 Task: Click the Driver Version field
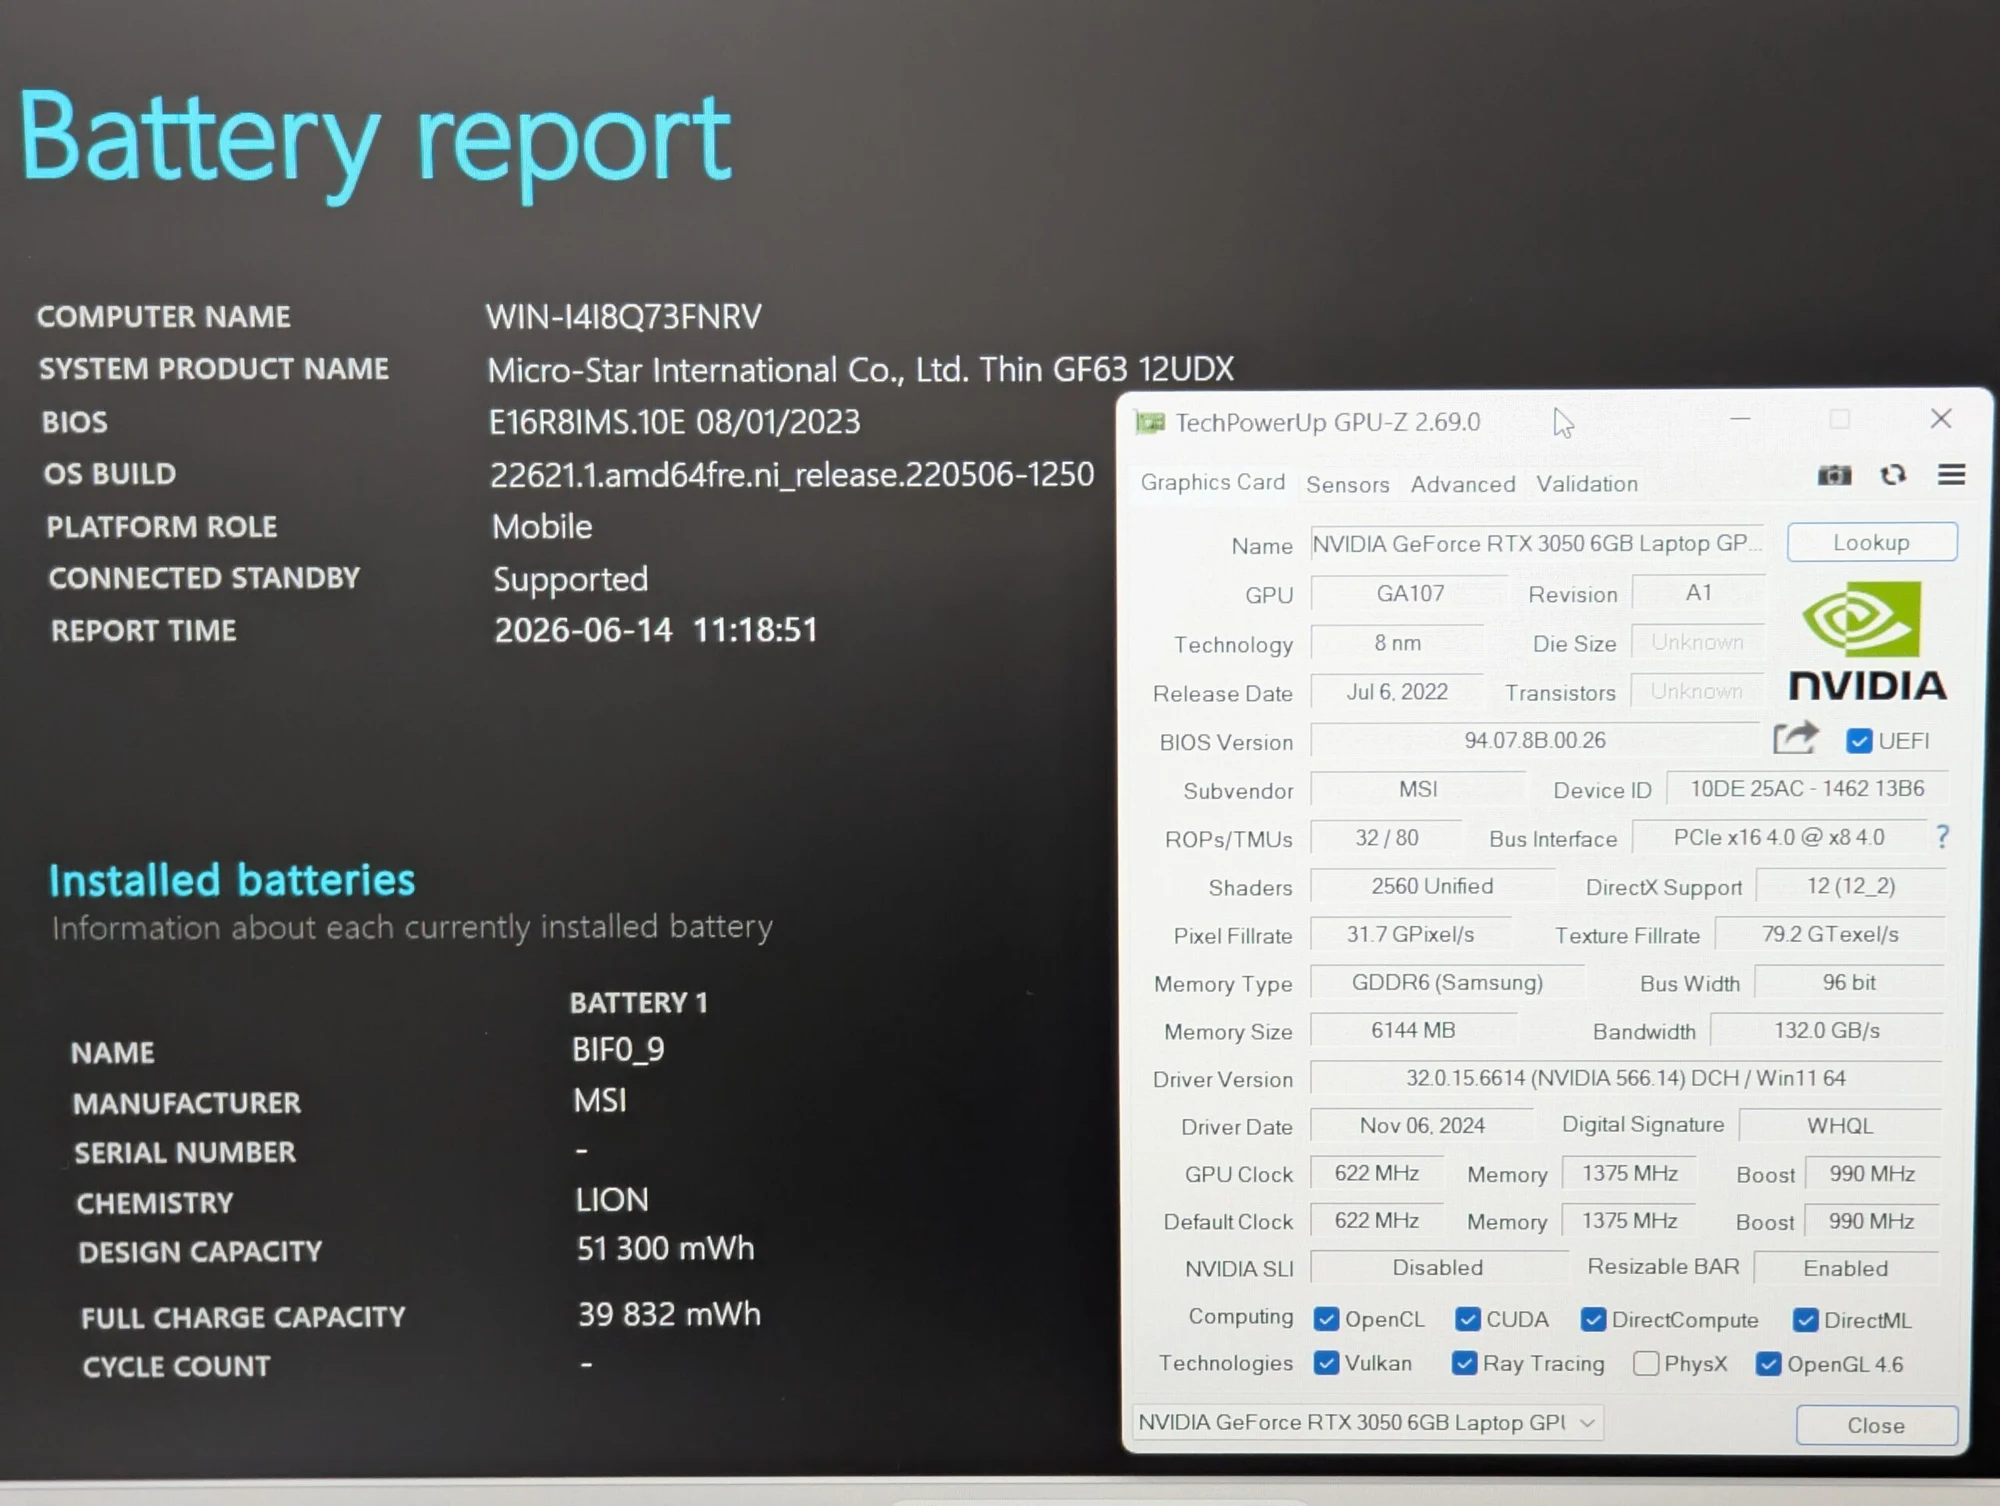[1625, 1078]
